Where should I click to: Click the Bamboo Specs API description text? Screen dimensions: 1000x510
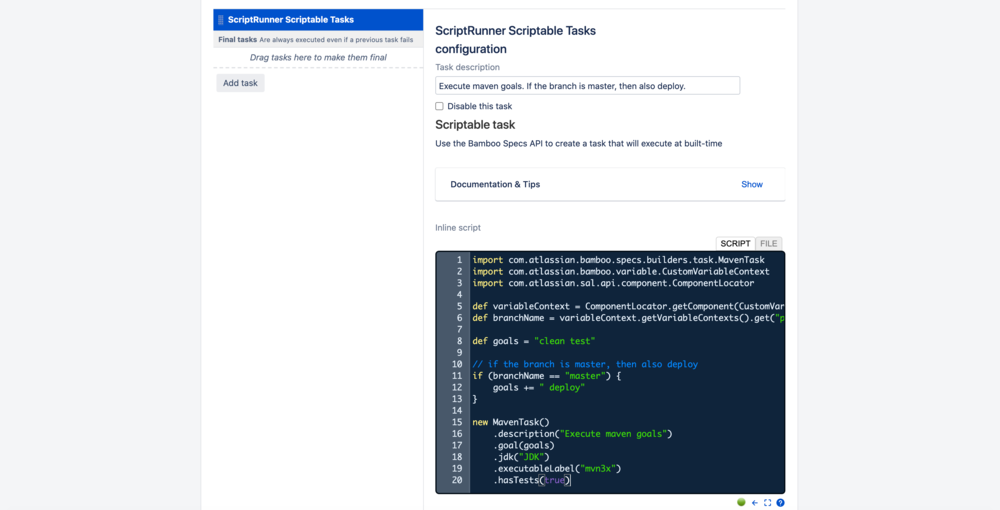(578, 143)
